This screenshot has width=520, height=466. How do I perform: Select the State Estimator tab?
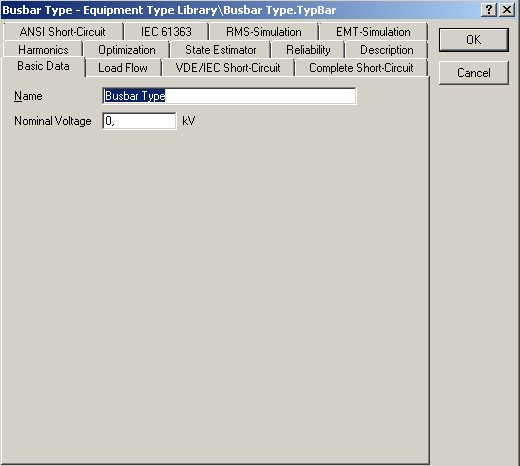220,50
